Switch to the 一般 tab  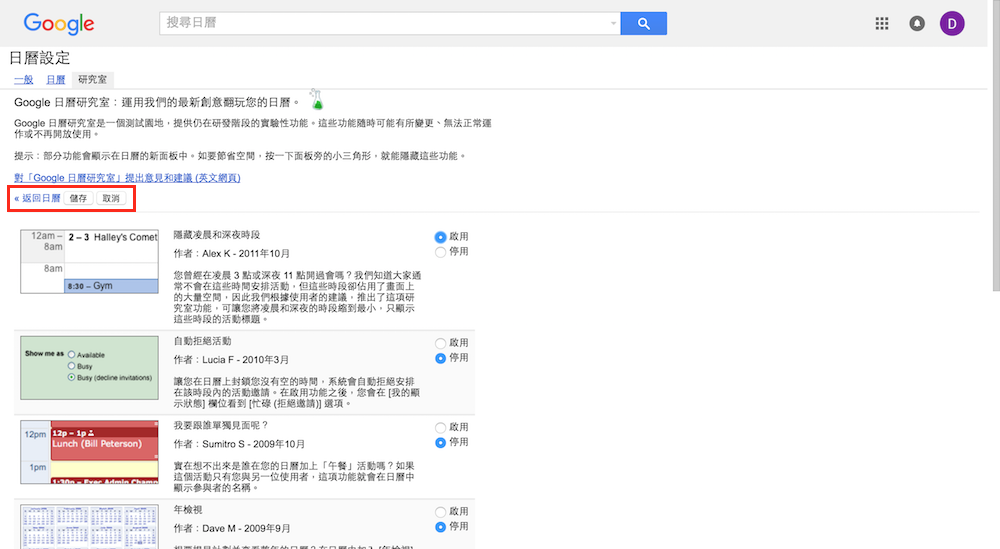click(x=23, y=79)
